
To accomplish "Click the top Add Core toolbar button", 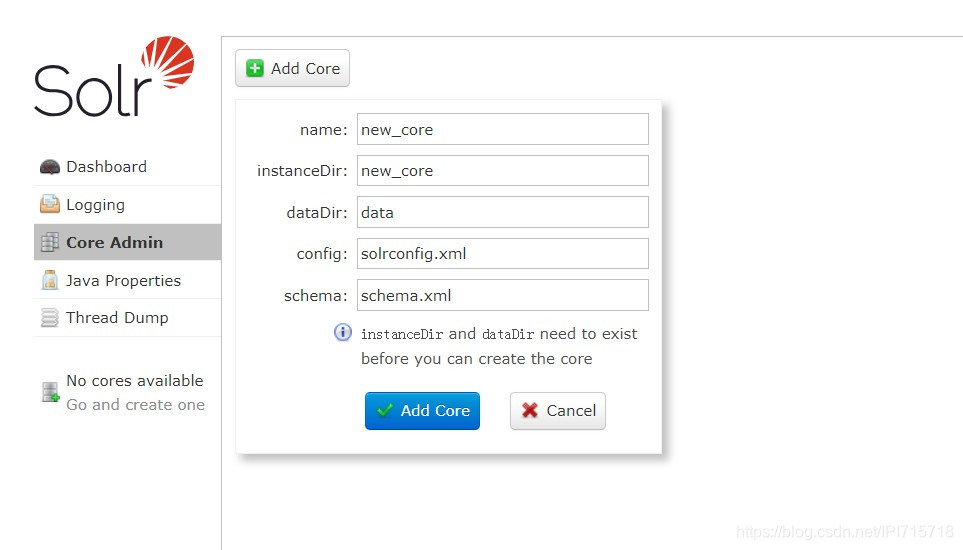I will (x=292, y=68).
